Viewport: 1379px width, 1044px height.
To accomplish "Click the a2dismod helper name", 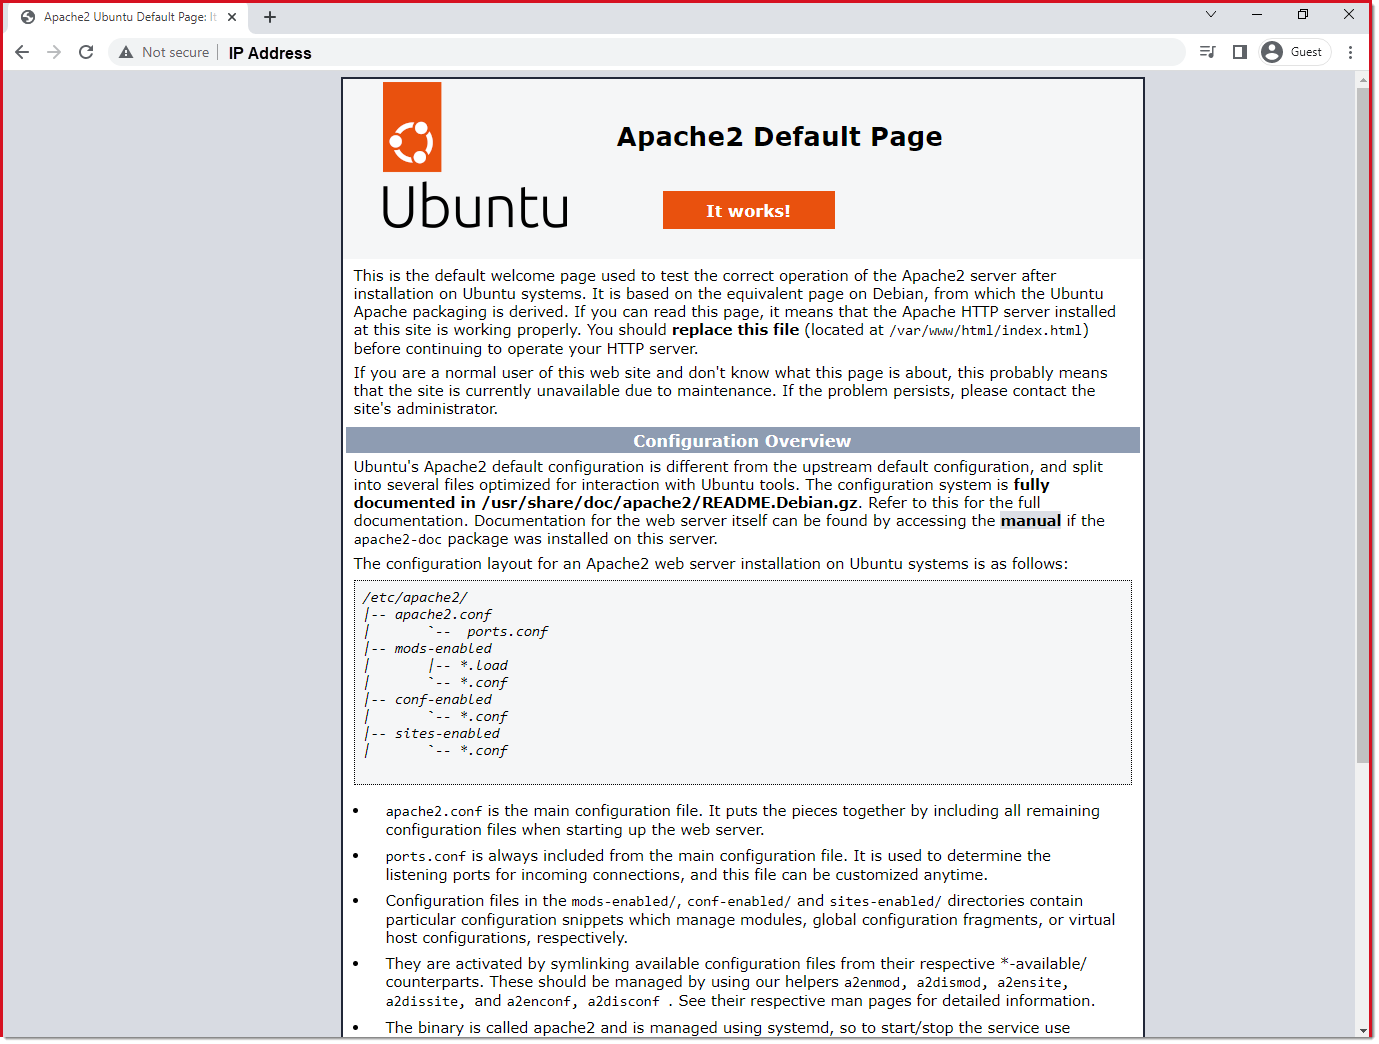I will pyautogui.click(x=949, y=983).
